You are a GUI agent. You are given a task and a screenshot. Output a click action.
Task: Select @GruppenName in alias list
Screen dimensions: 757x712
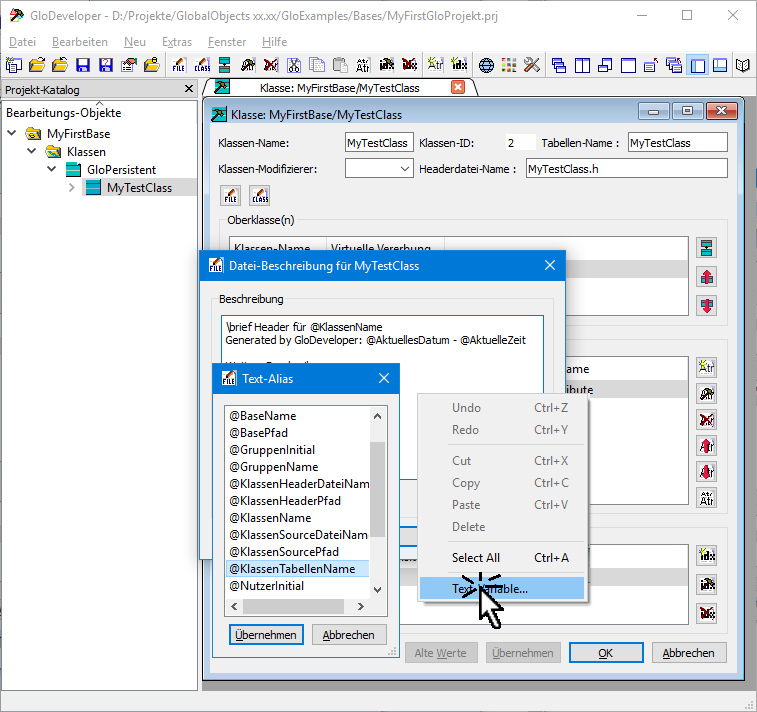pyautogui.click(x=297, y=467)
